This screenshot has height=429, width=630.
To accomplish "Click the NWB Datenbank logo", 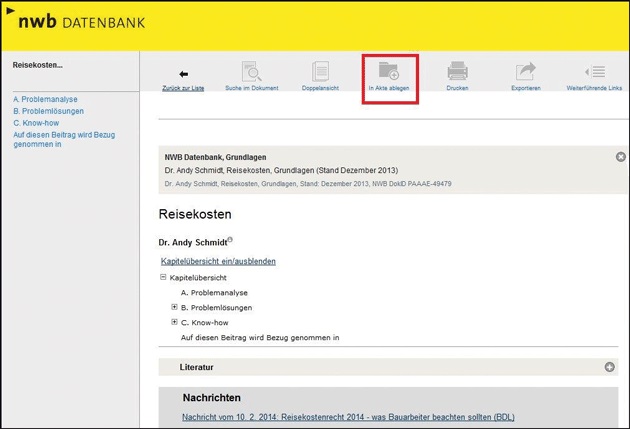I will [80, 22].
